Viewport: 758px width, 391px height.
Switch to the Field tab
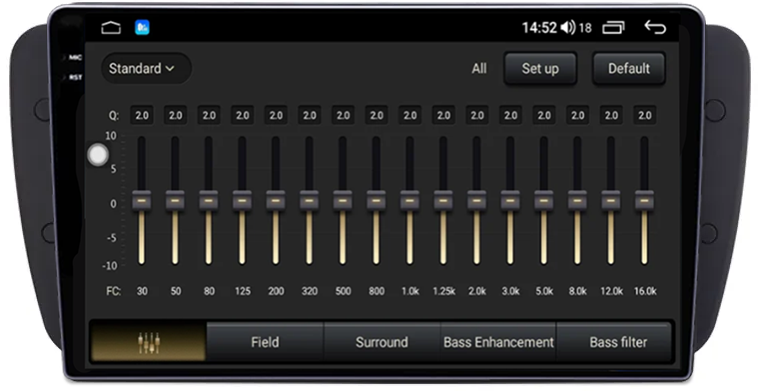(x=265, y=342)
